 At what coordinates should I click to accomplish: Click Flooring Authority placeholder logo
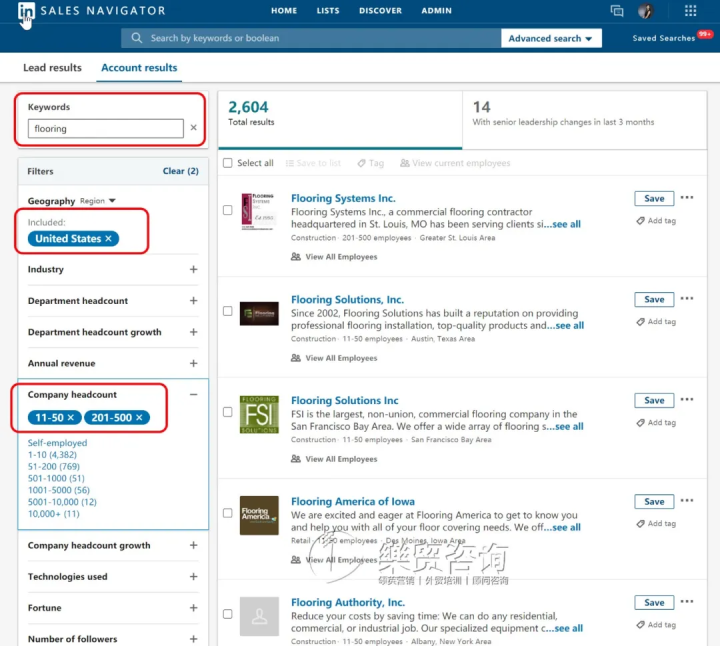[259, 616]
